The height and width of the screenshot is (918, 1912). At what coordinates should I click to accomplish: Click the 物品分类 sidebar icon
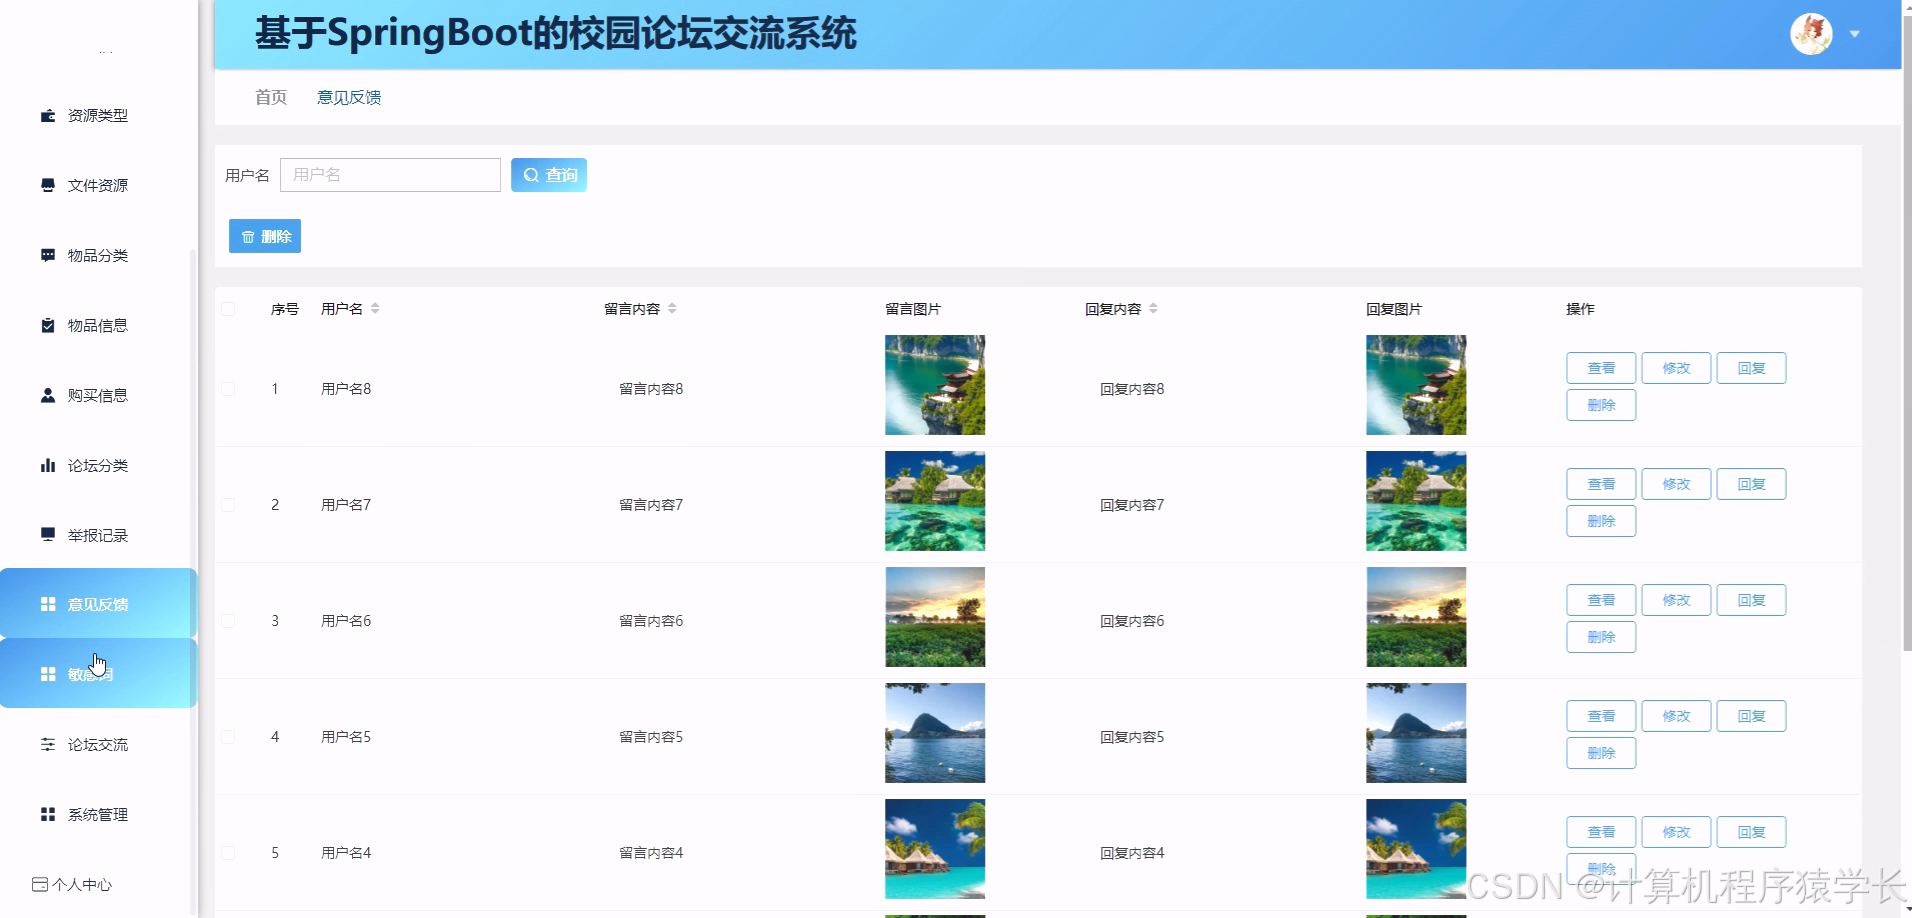(x=47, y=255)
